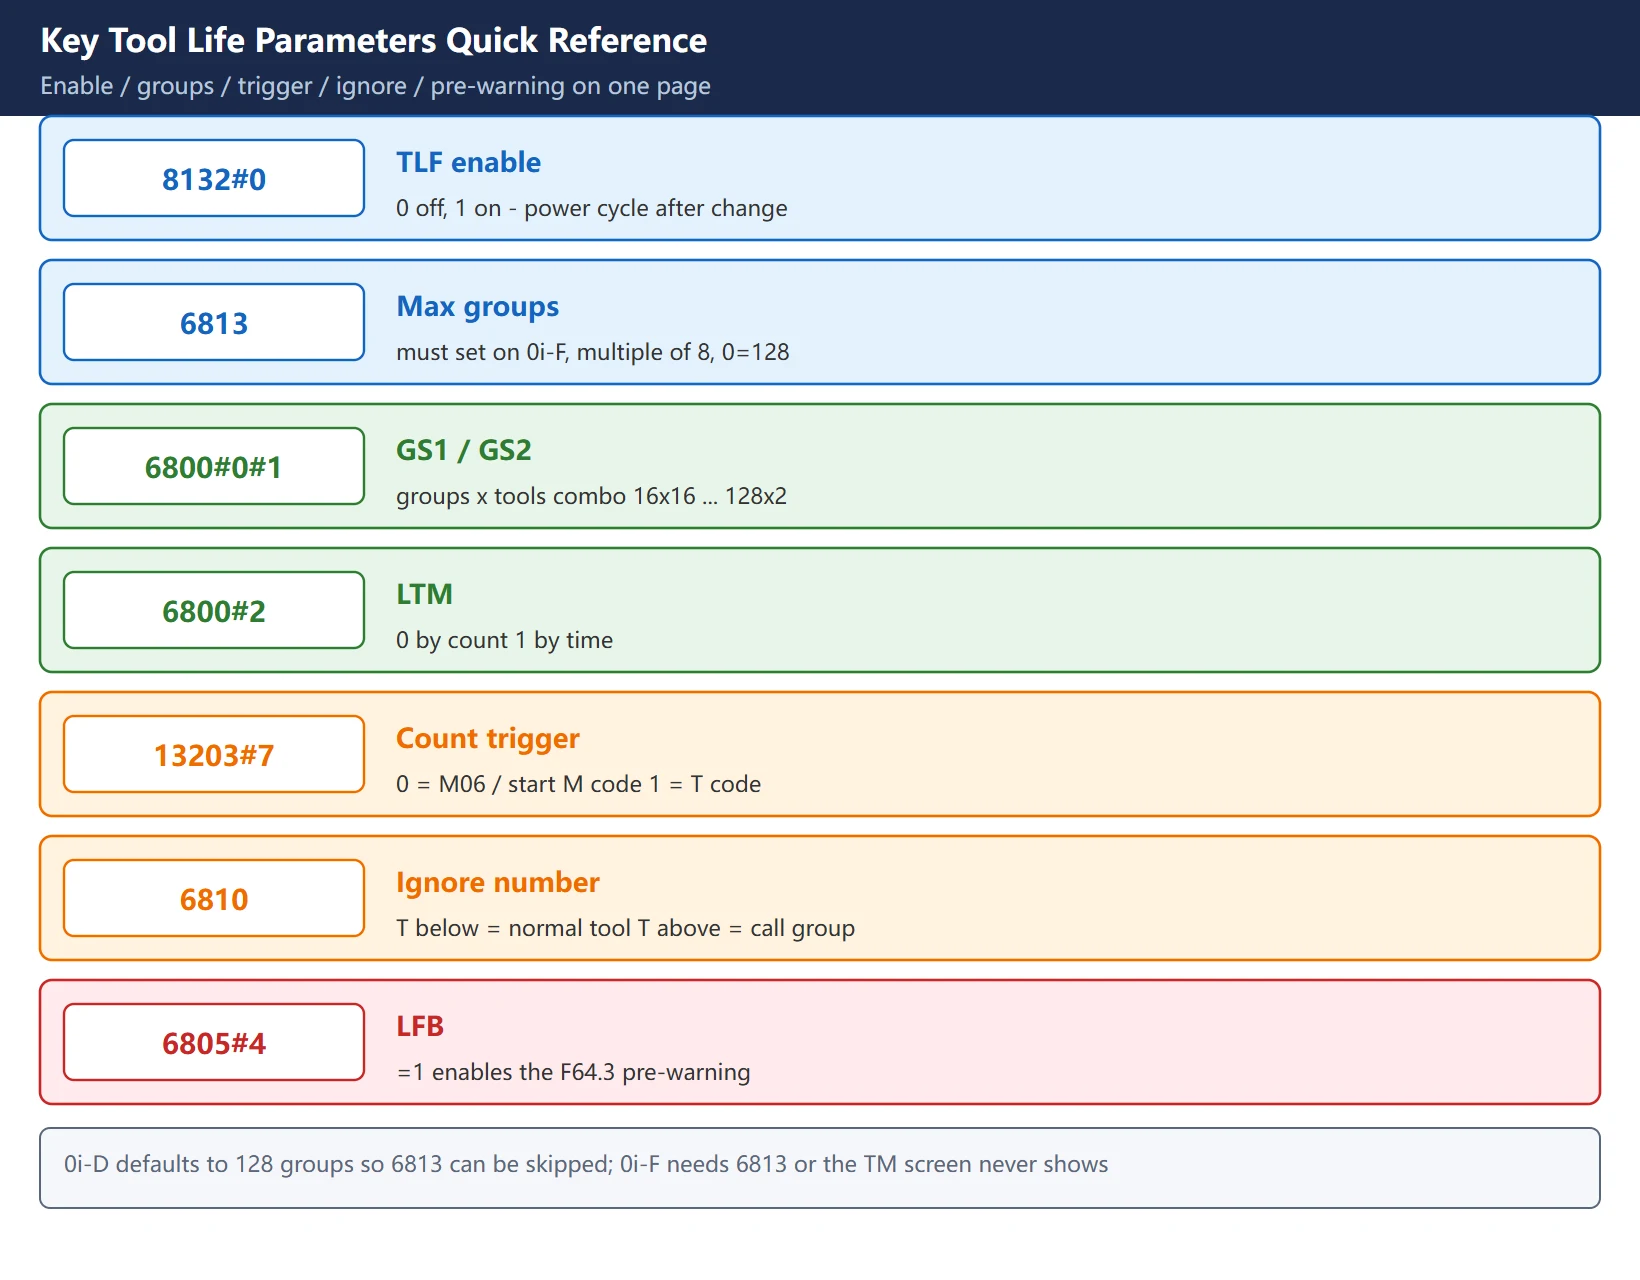The width and height of the screenshot is (1640, 1280).
Task: Click the 6805#4 parameter code box
Action: (x=214, y=1042)
